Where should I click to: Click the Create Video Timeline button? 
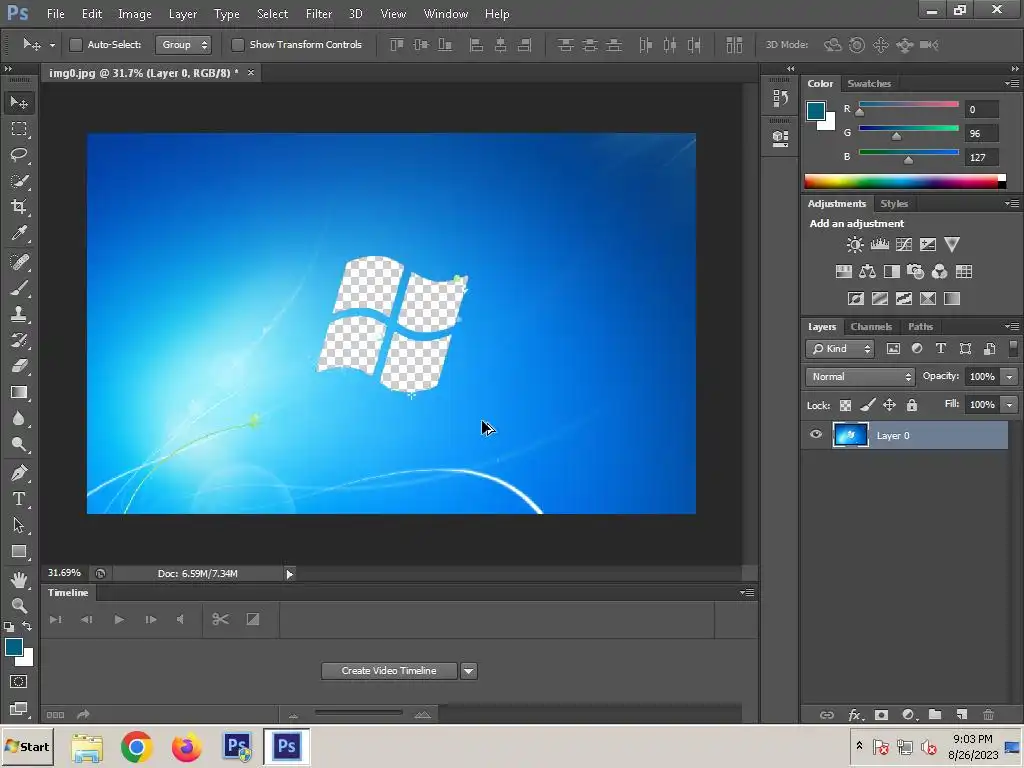[389, 671]
